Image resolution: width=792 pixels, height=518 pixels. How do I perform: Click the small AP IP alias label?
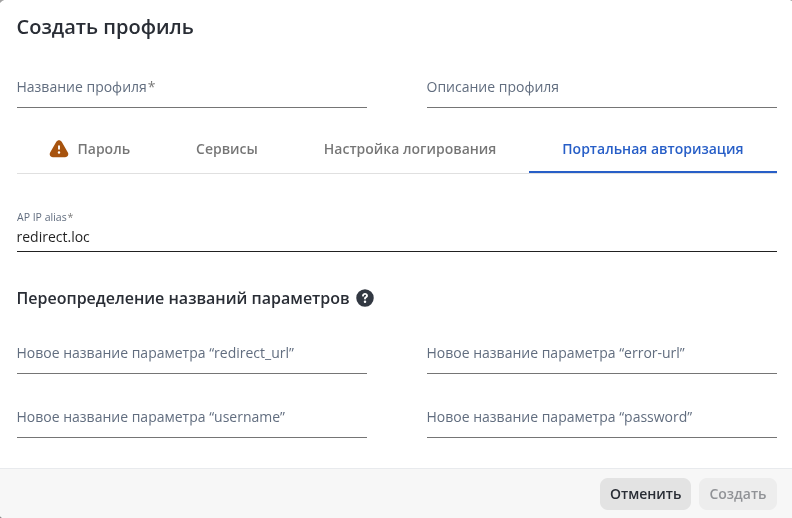[x=44, y=217]
